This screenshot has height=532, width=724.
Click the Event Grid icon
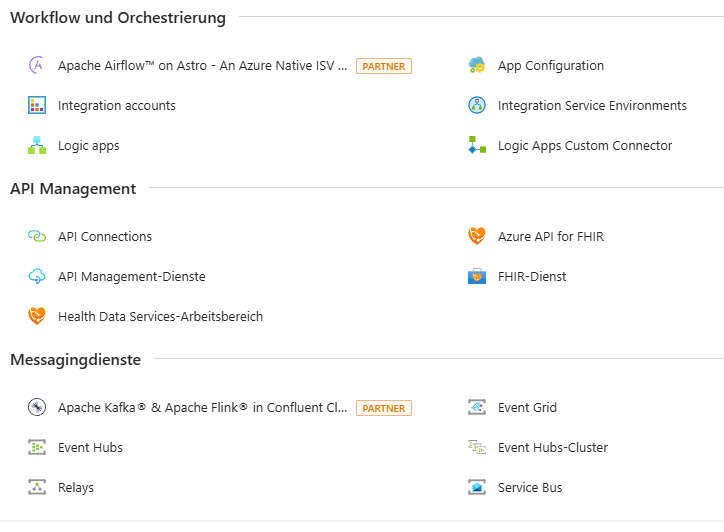477,408
